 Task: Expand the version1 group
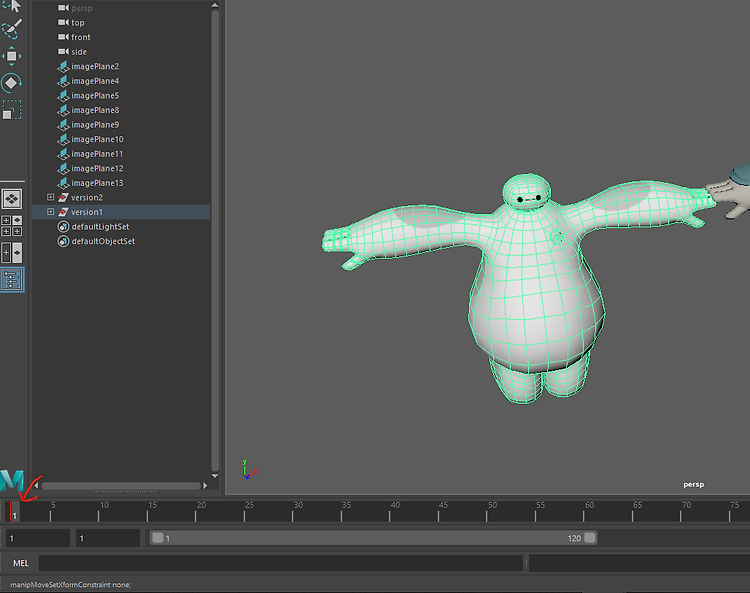click(50, 211)
